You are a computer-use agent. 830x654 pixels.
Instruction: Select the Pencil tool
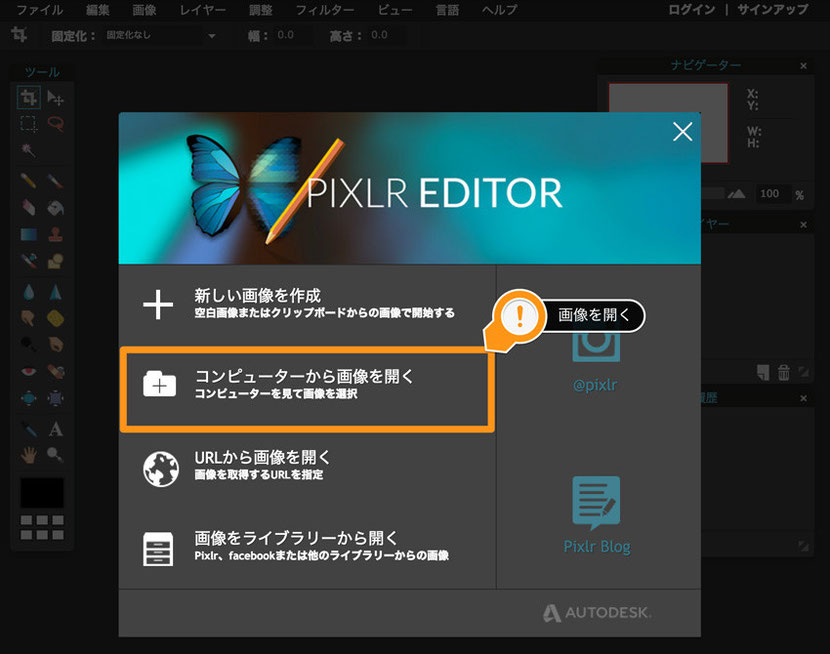pos(28,181)
